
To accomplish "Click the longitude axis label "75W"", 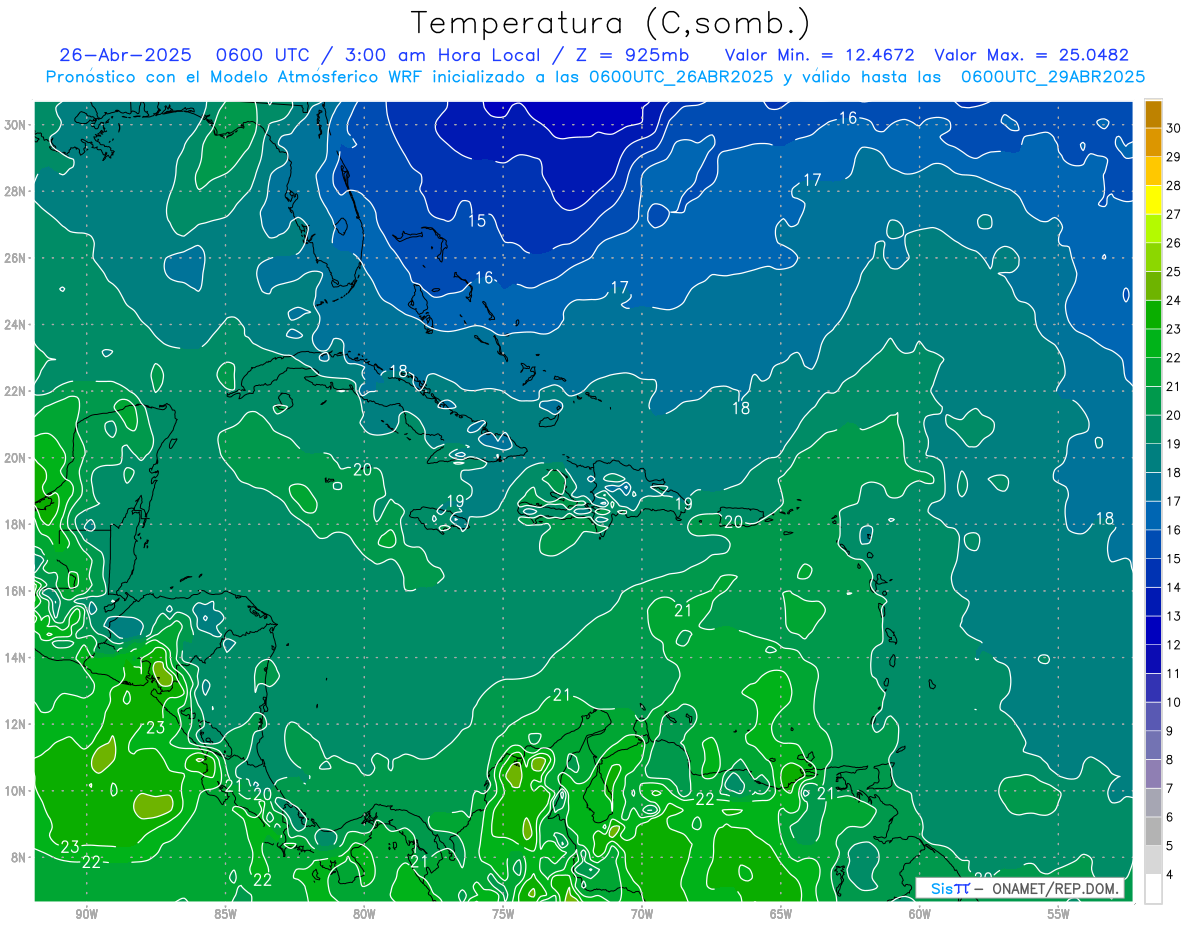I will (503, 914).
